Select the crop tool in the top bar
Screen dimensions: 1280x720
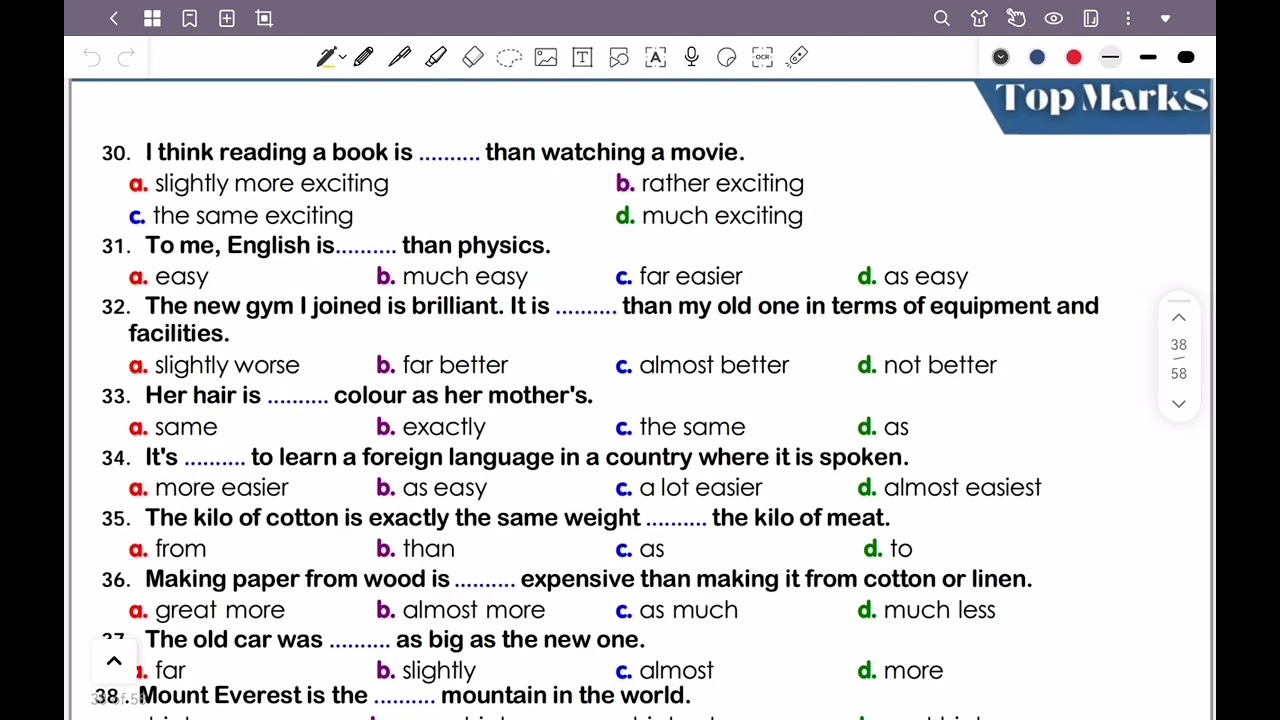click(264, 18)
